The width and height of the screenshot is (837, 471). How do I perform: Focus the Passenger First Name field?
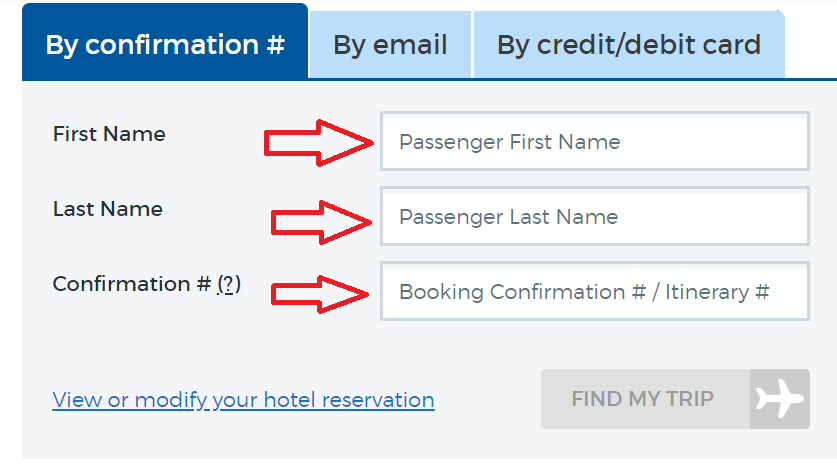click(x=595, y=142)
